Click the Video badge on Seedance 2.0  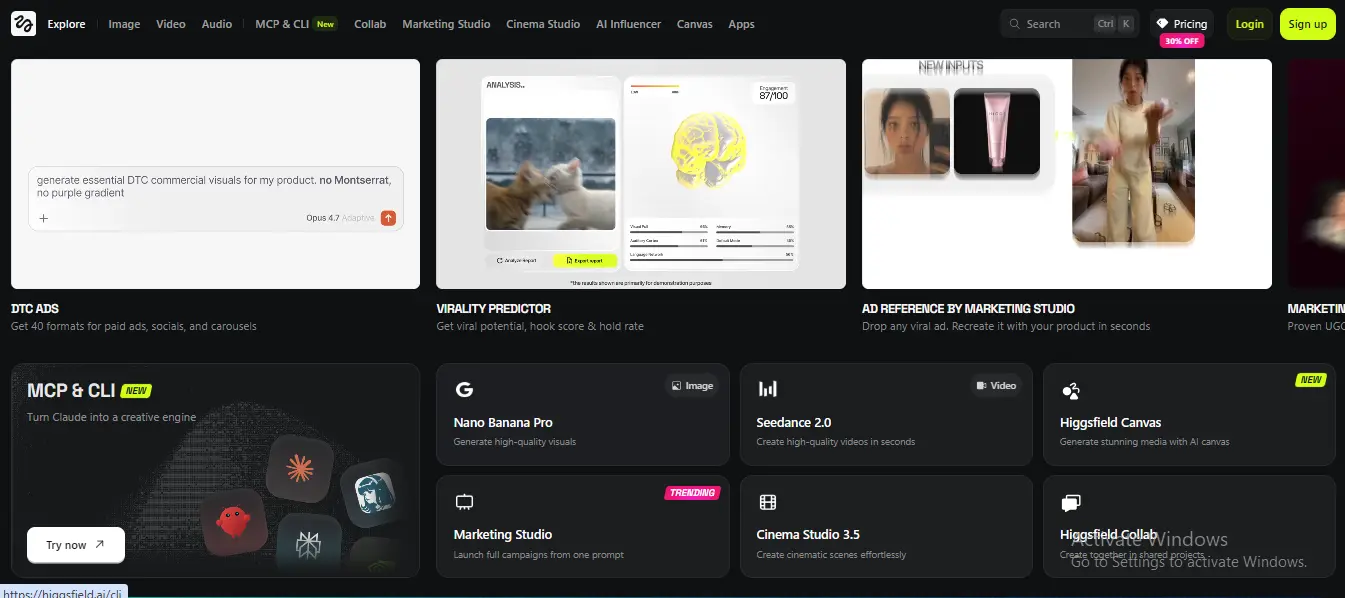coord(994,385)
